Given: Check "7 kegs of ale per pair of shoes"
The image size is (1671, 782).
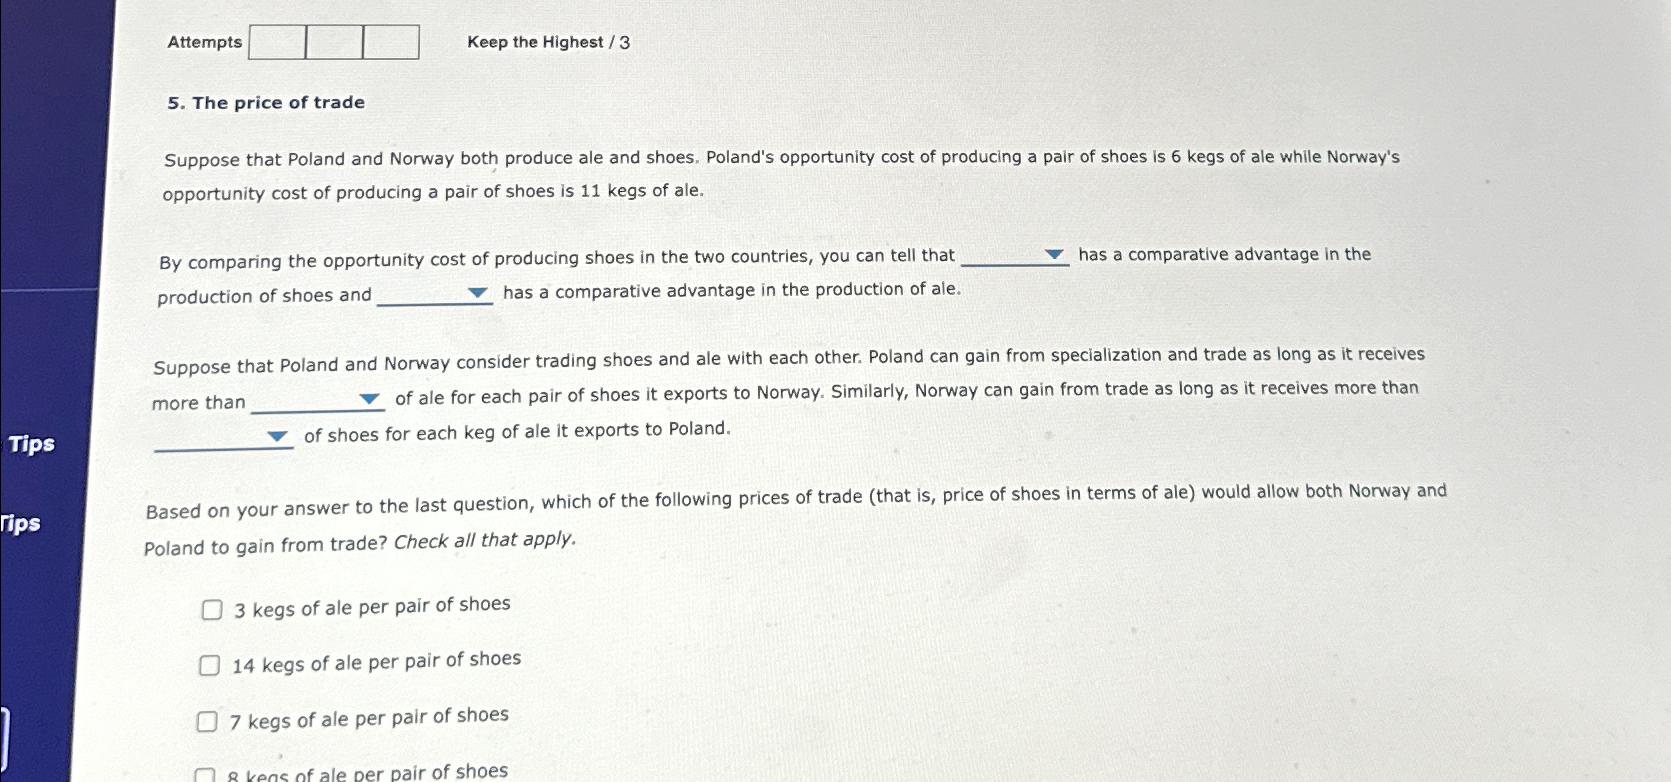Looking at the screenshot, I should click(x=210, y=720).
